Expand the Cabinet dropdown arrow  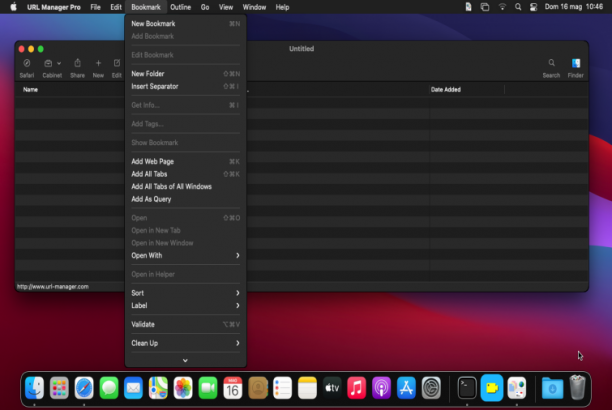[59, 63]
